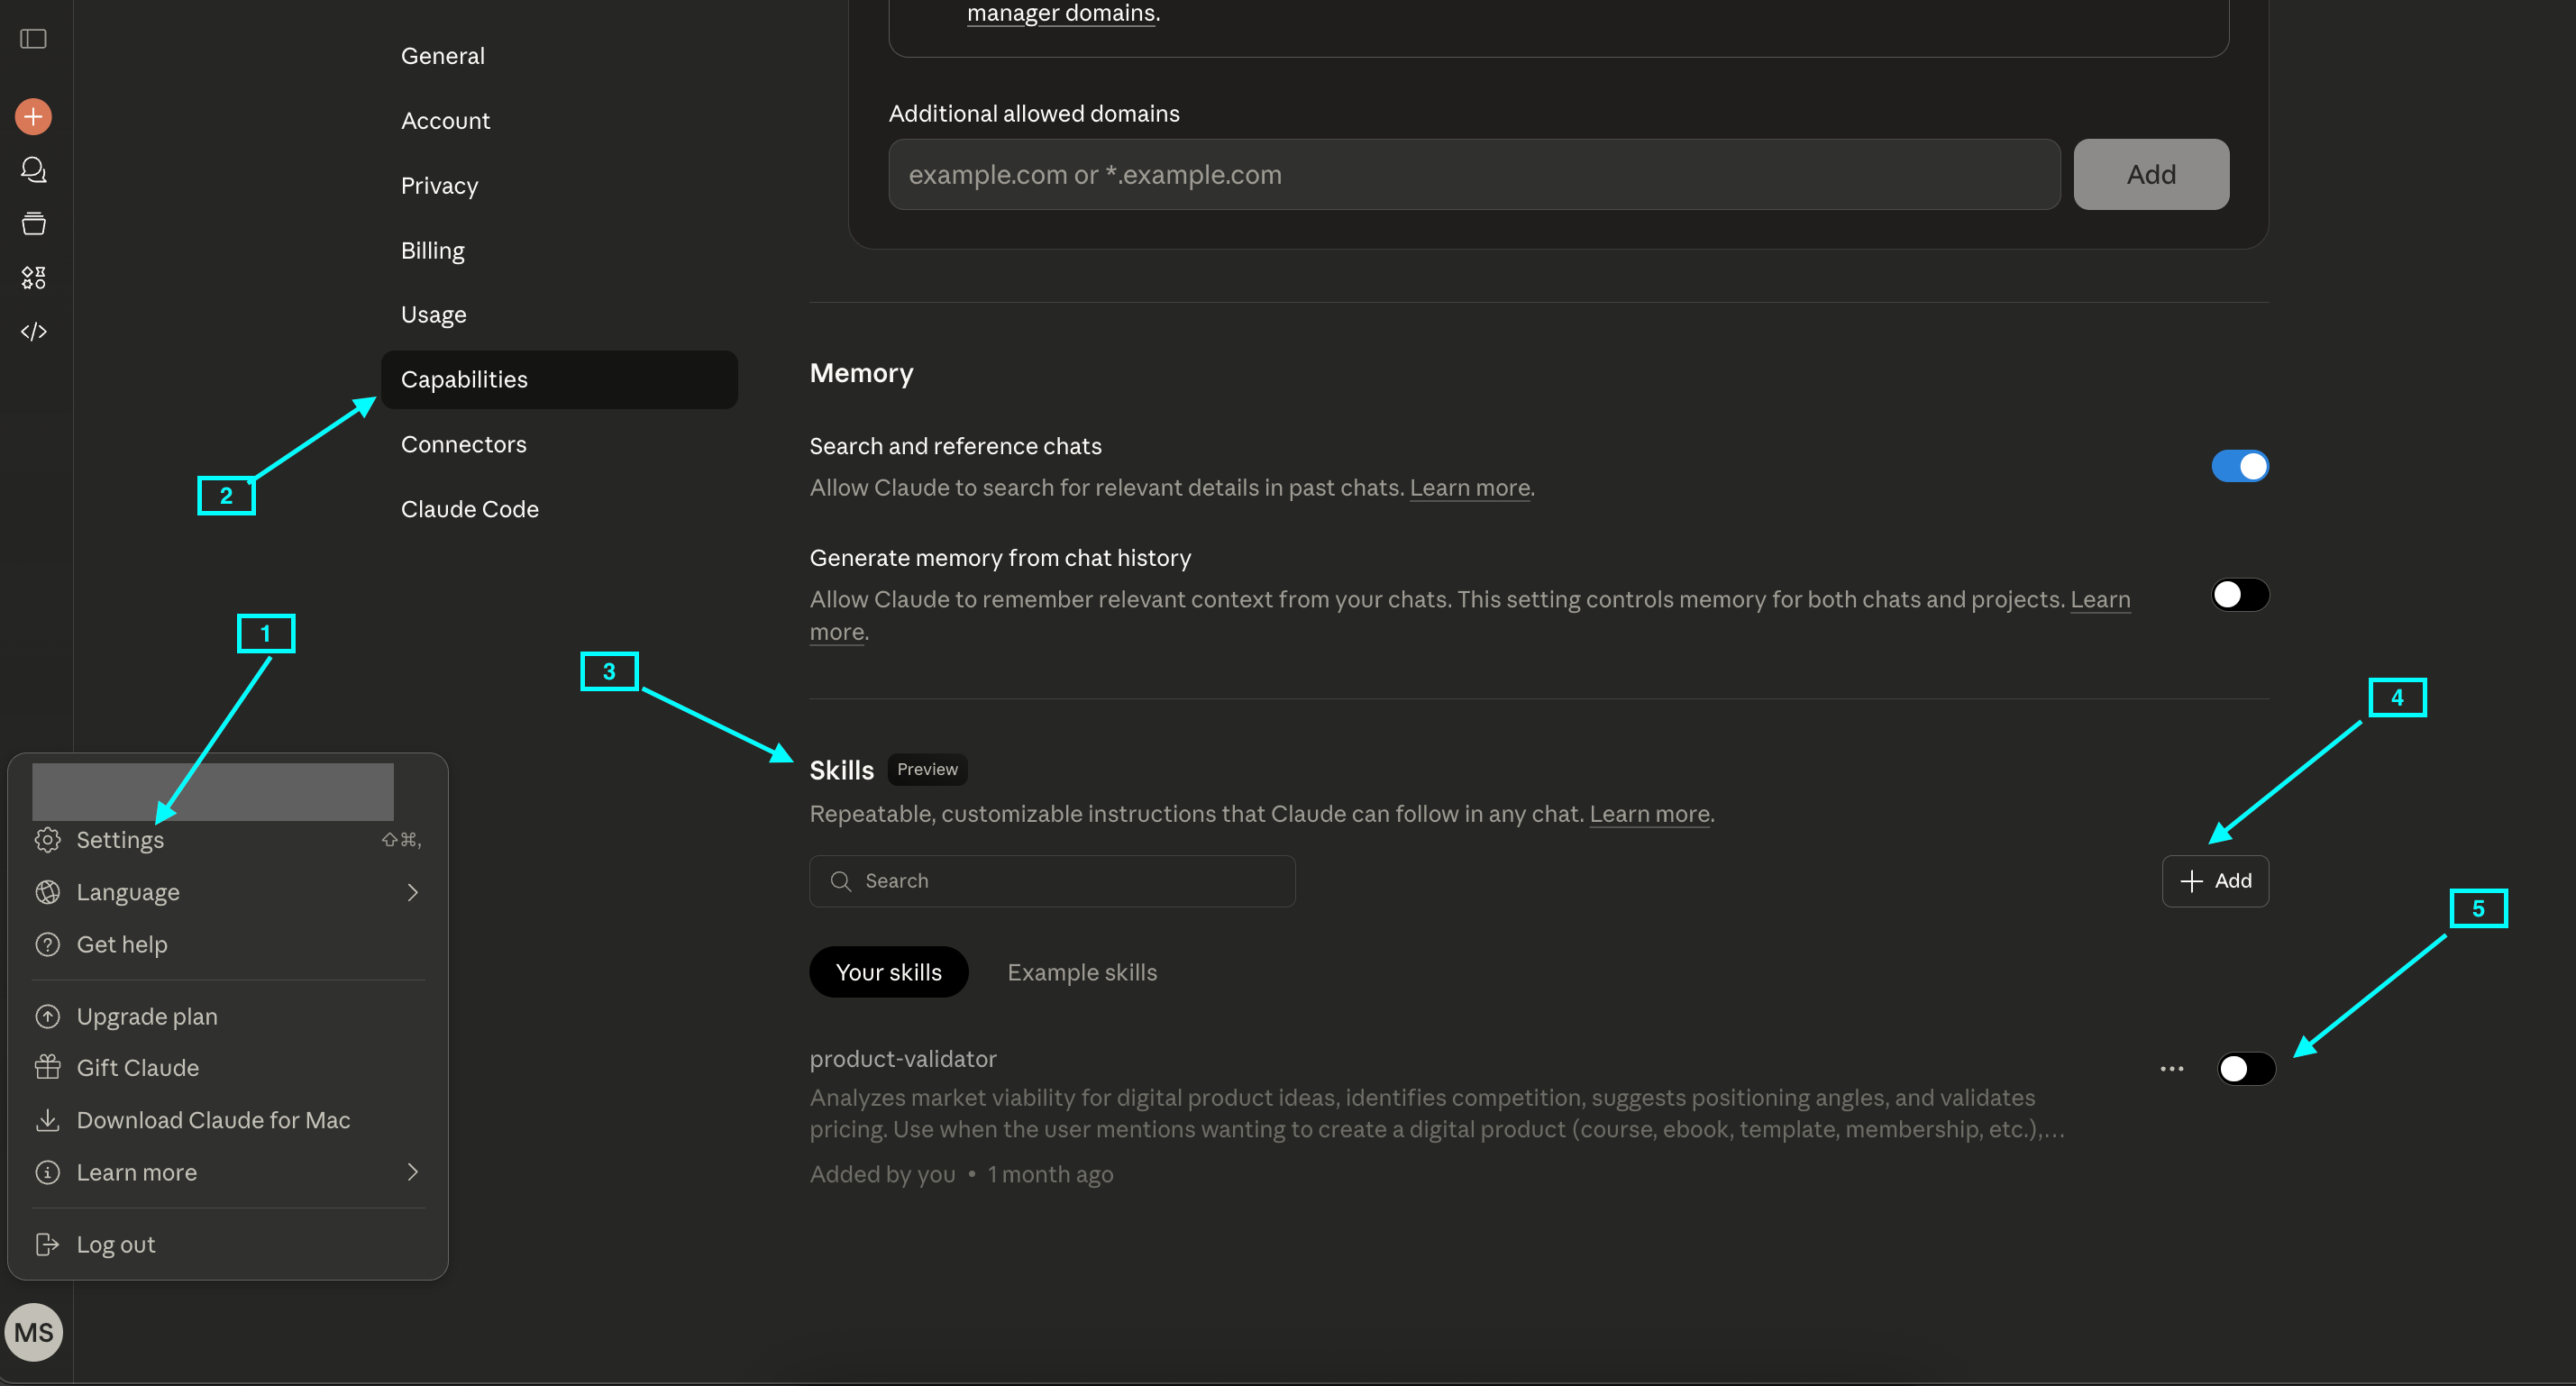The image size is (2576, 1386).
Task: Select Settings in the profile menu
Action: tap(120, 840)
